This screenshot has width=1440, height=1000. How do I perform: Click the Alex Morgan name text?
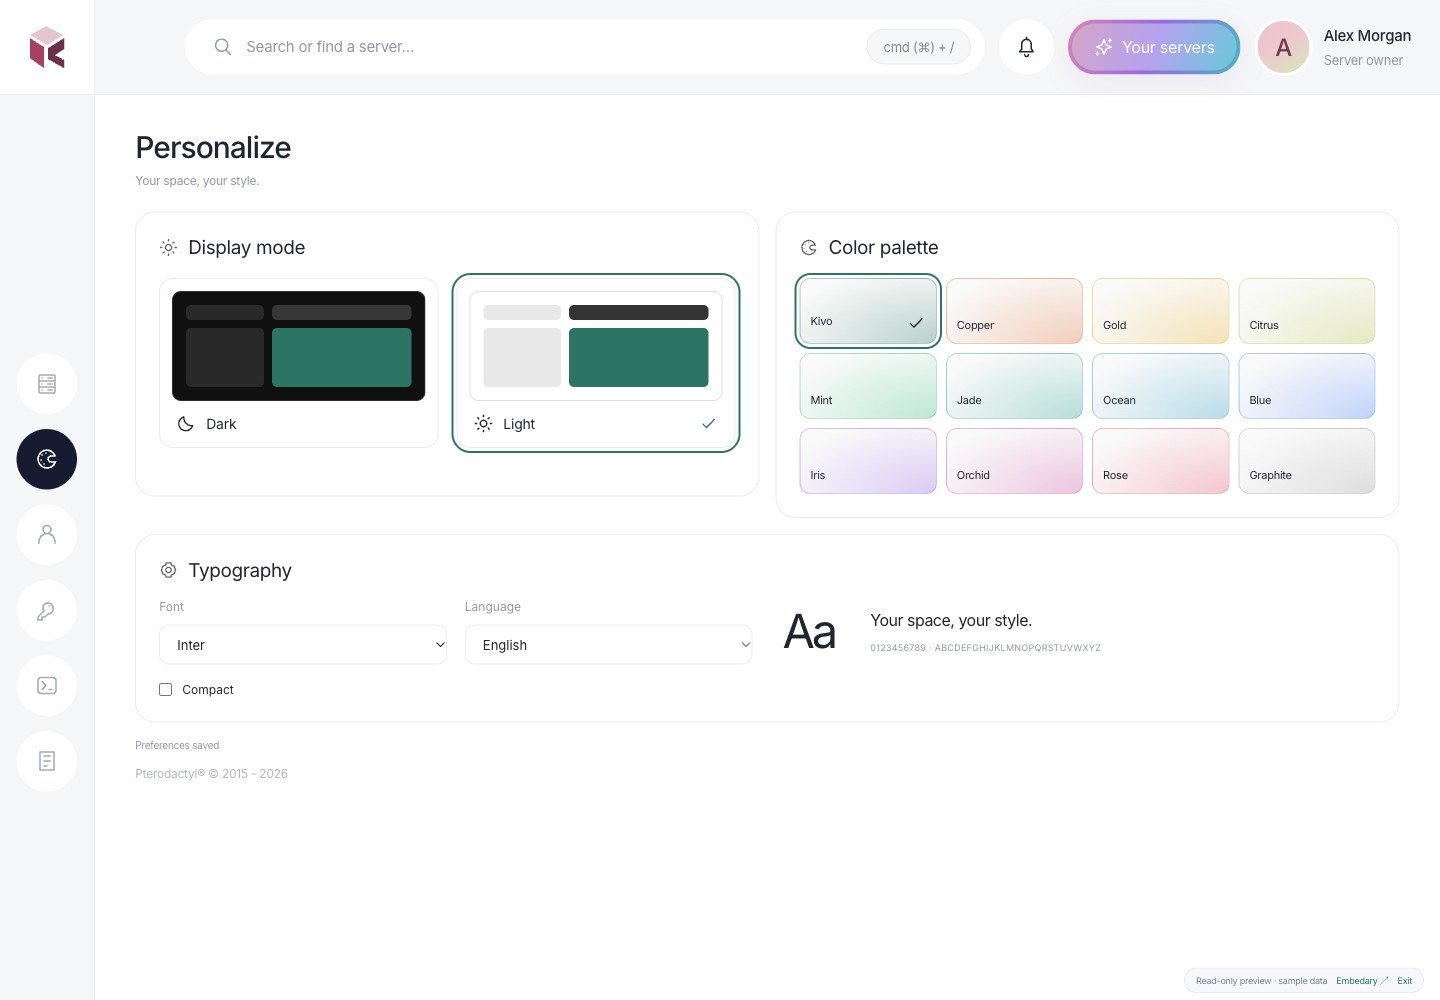click(1367, 36)
